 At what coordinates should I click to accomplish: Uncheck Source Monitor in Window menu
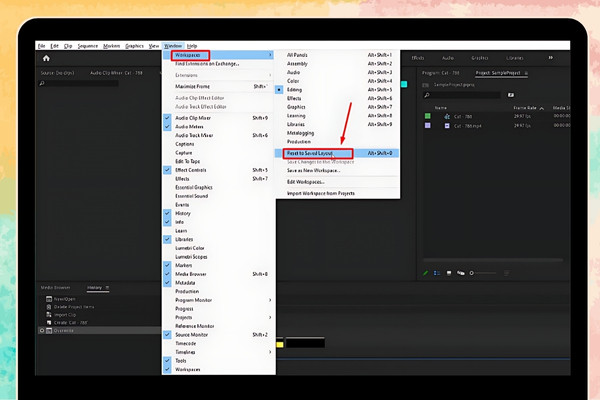click(x=167, y=335)
